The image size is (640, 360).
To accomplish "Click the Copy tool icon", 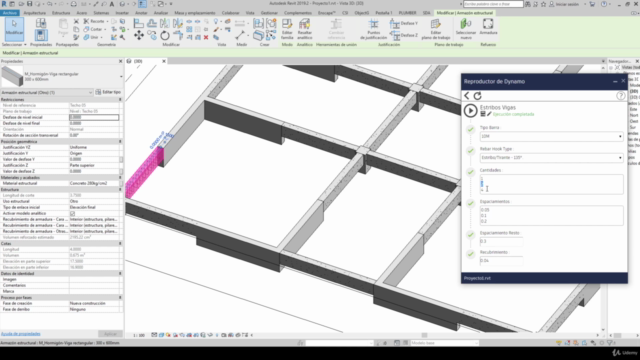I will (x=152, y=35).
